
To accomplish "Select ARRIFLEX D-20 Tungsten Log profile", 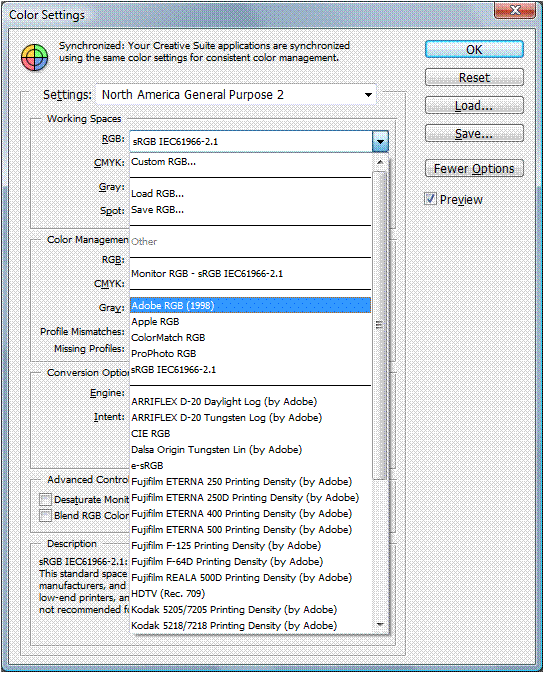I will pos(250,417).
